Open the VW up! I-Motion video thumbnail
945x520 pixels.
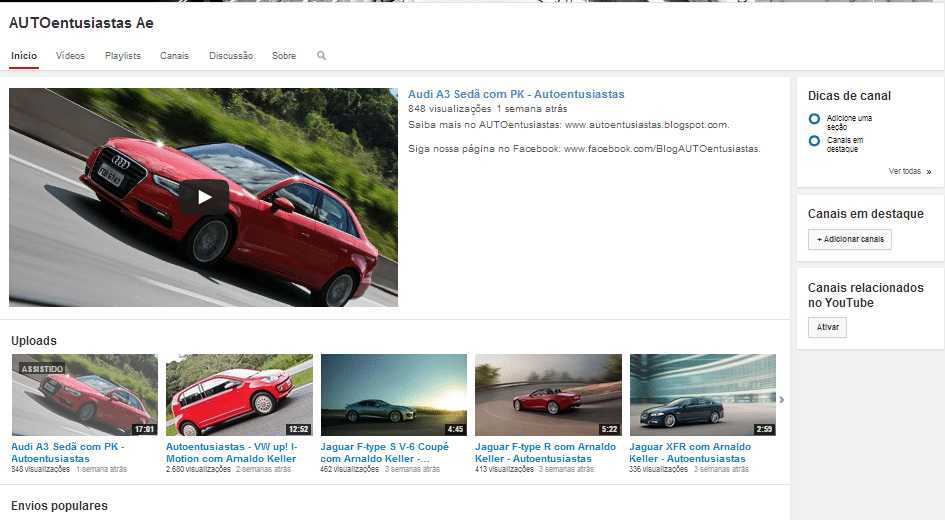click(x=239, y=394)
